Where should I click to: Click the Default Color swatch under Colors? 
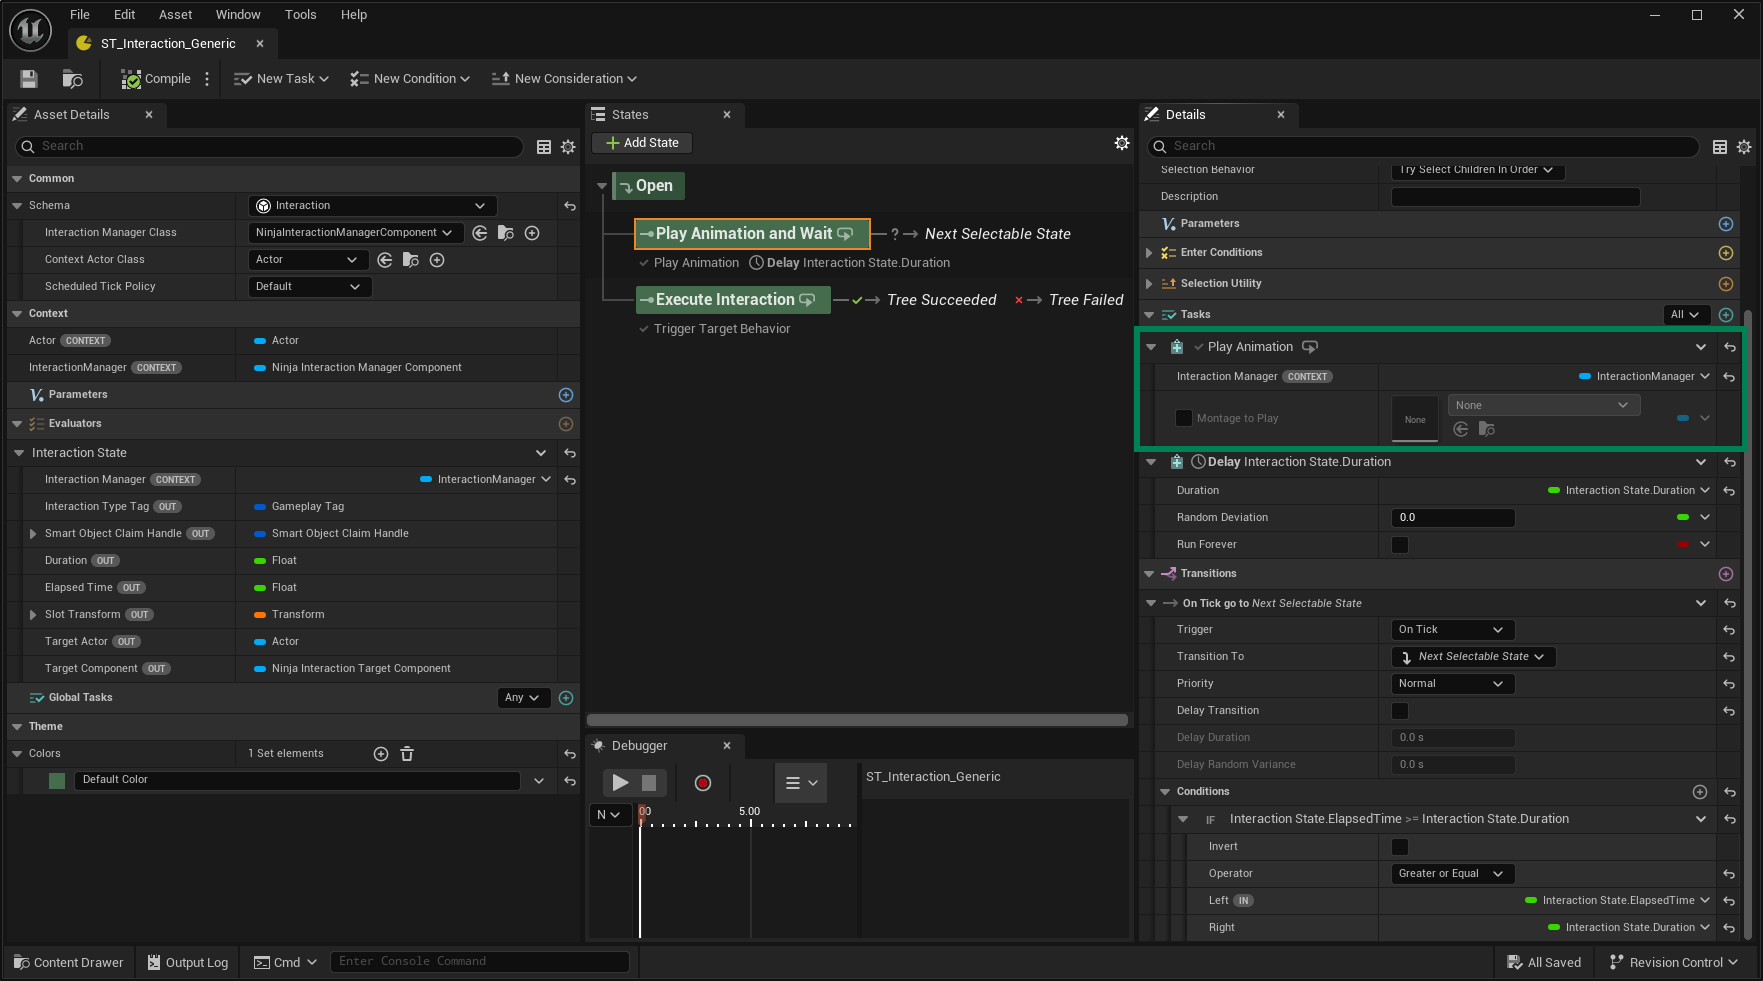pyautogui.click(x=56, y=780)
